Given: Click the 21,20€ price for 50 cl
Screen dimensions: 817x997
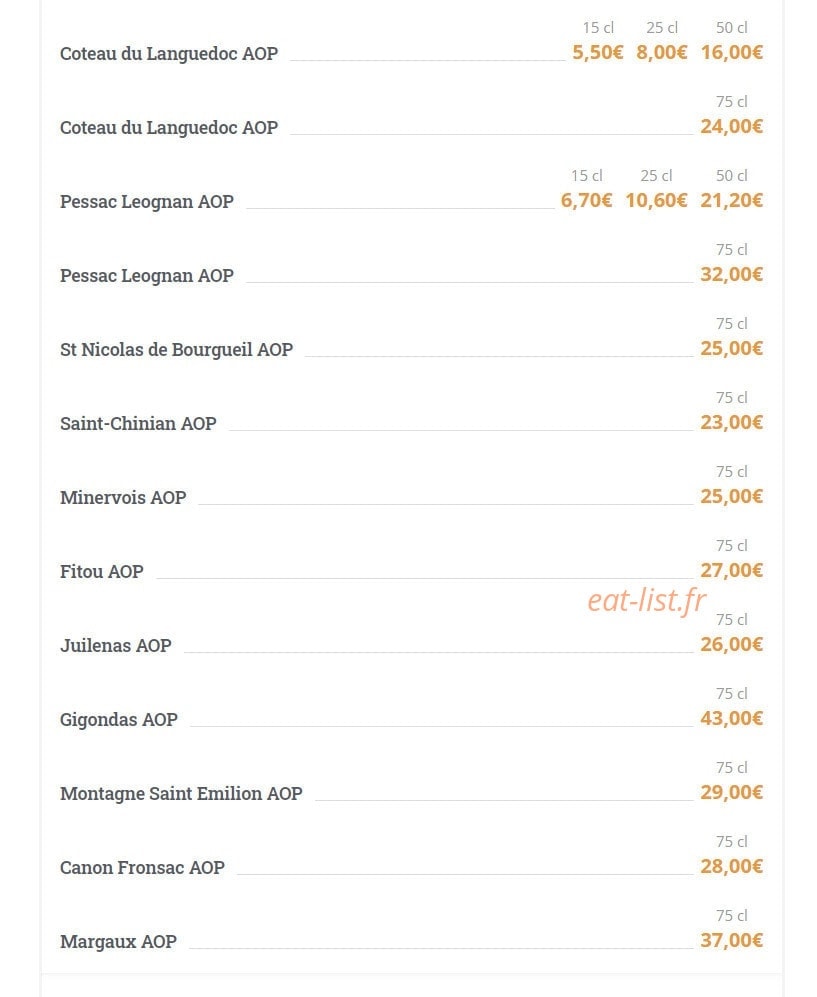Looking at the screenshot, I should (731, 201).
